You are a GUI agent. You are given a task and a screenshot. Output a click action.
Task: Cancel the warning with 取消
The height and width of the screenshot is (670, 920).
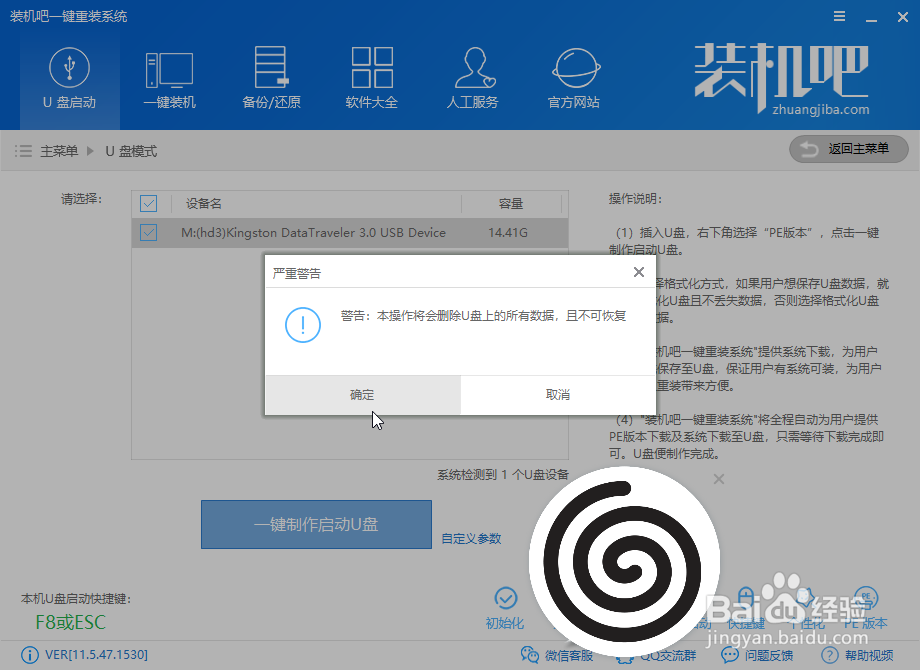557,395
